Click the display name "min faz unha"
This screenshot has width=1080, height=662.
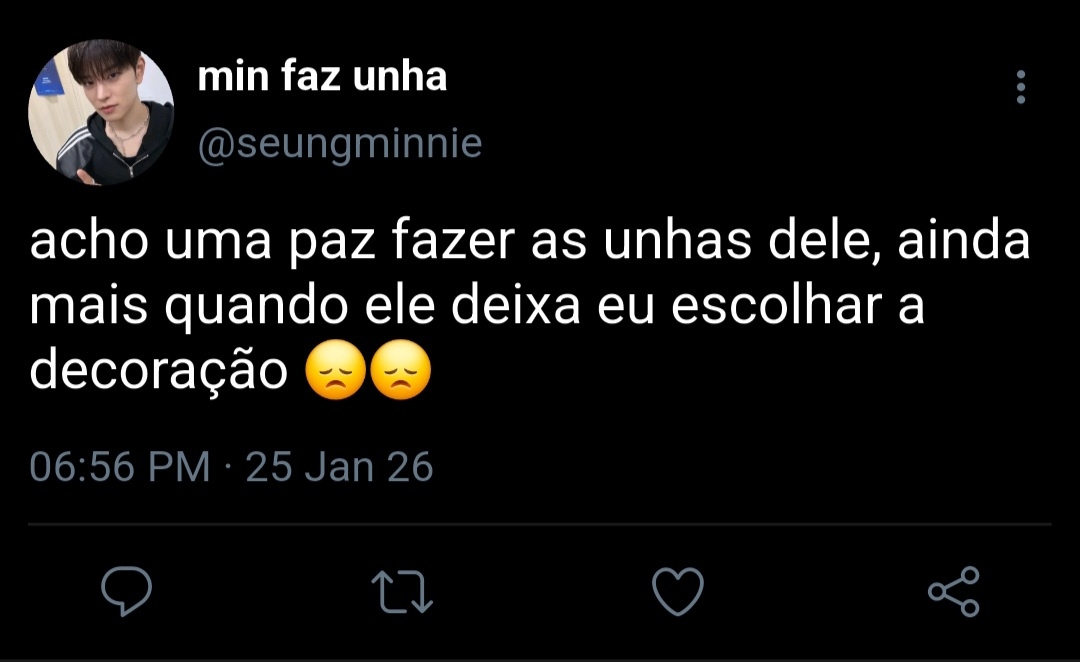tap(322, 76)
